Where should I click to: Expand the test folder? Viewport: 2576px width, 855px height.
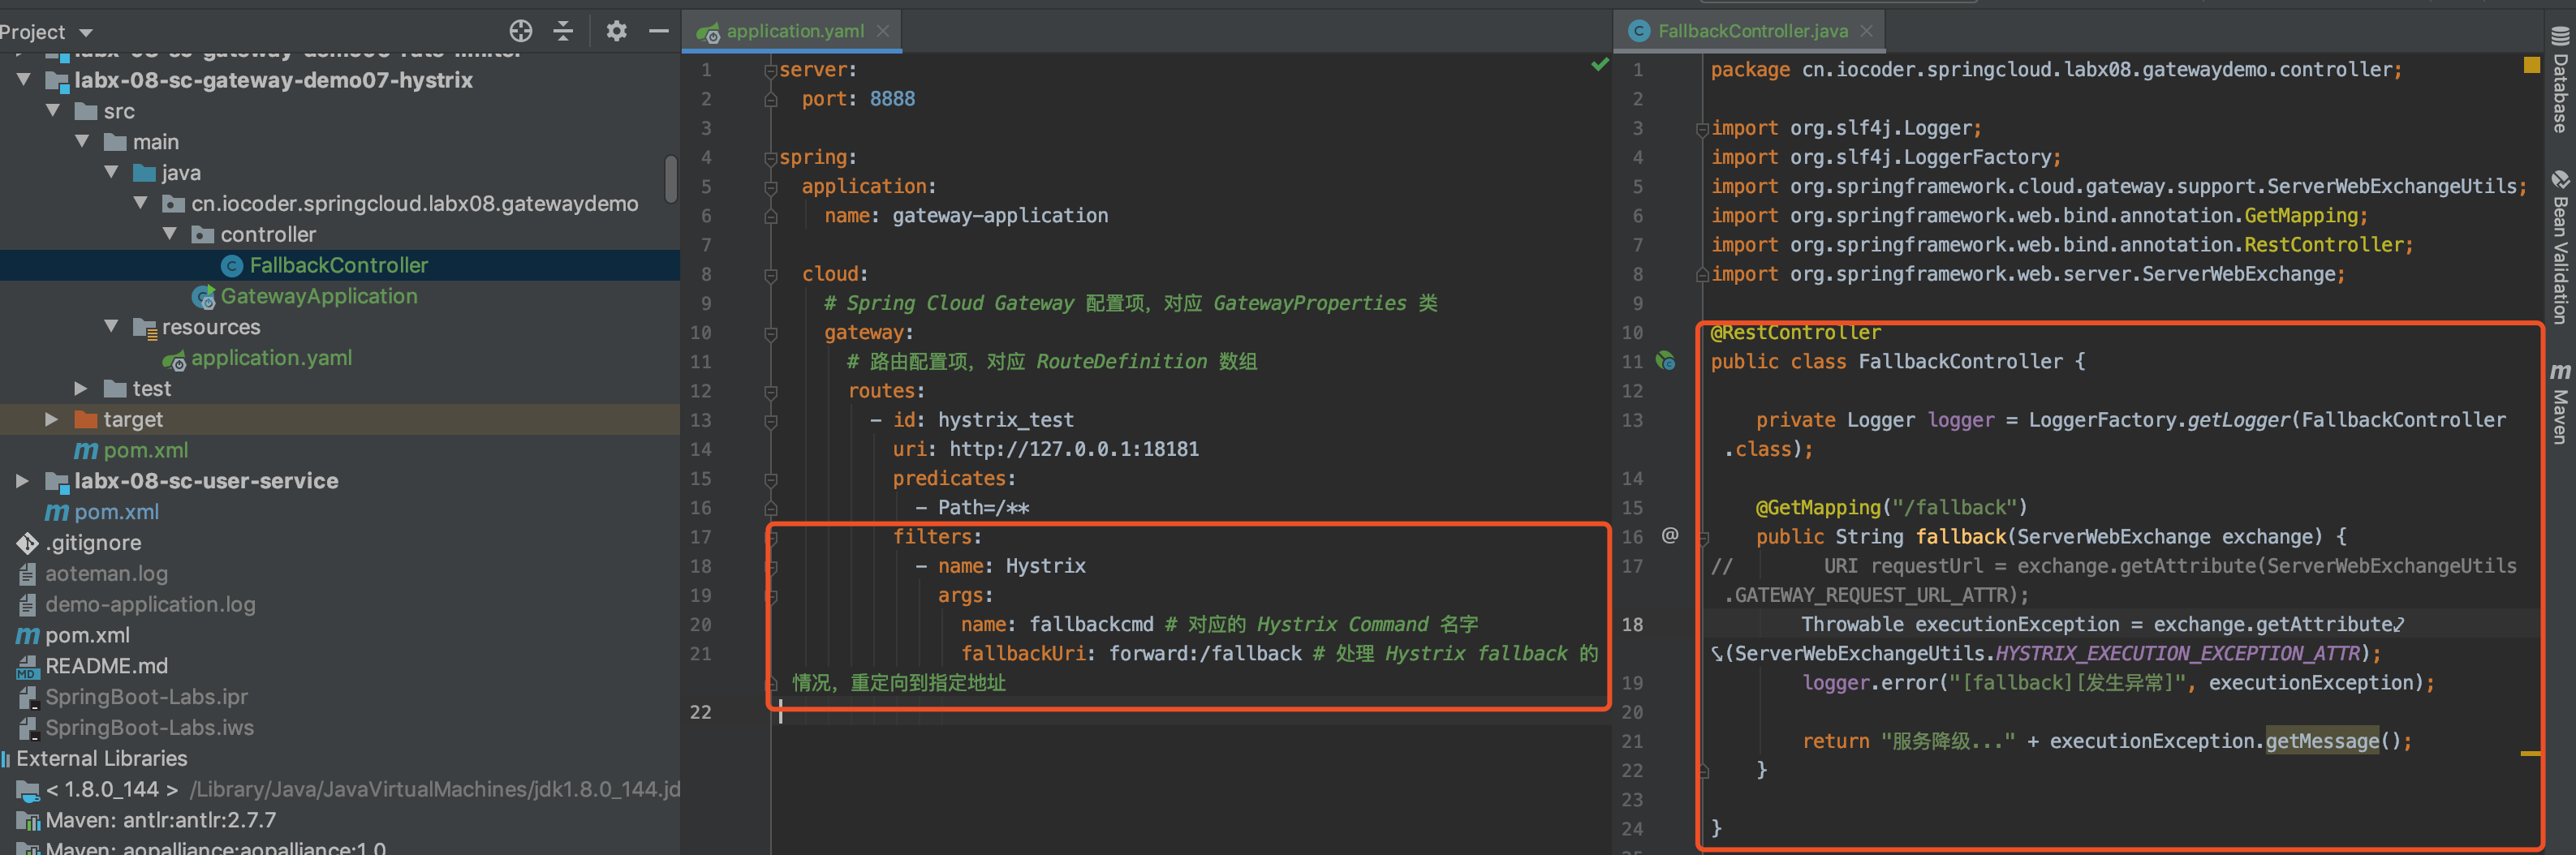point(81,388)
